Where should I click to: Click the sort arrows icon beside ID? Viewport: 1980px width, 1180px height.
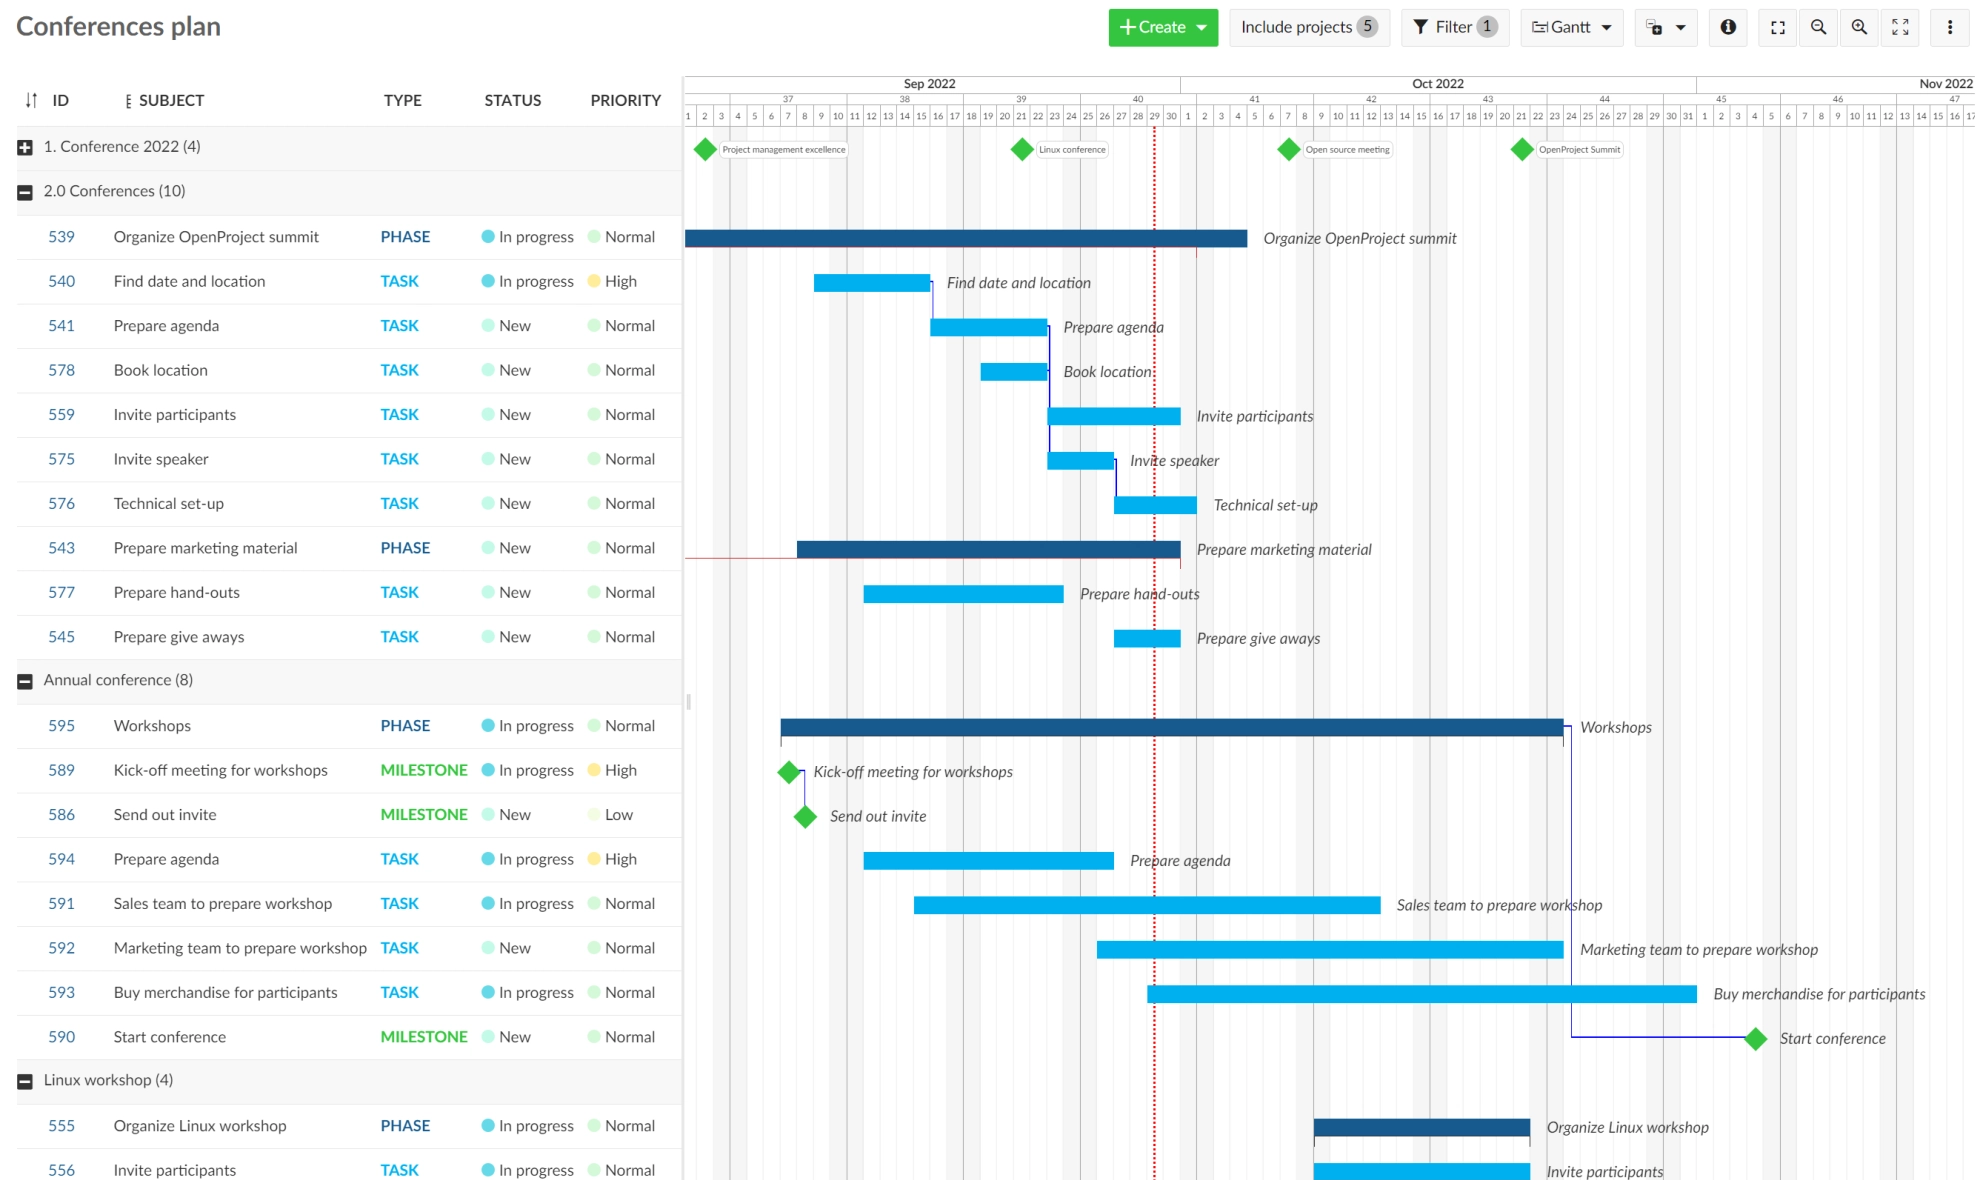(31, 100)
